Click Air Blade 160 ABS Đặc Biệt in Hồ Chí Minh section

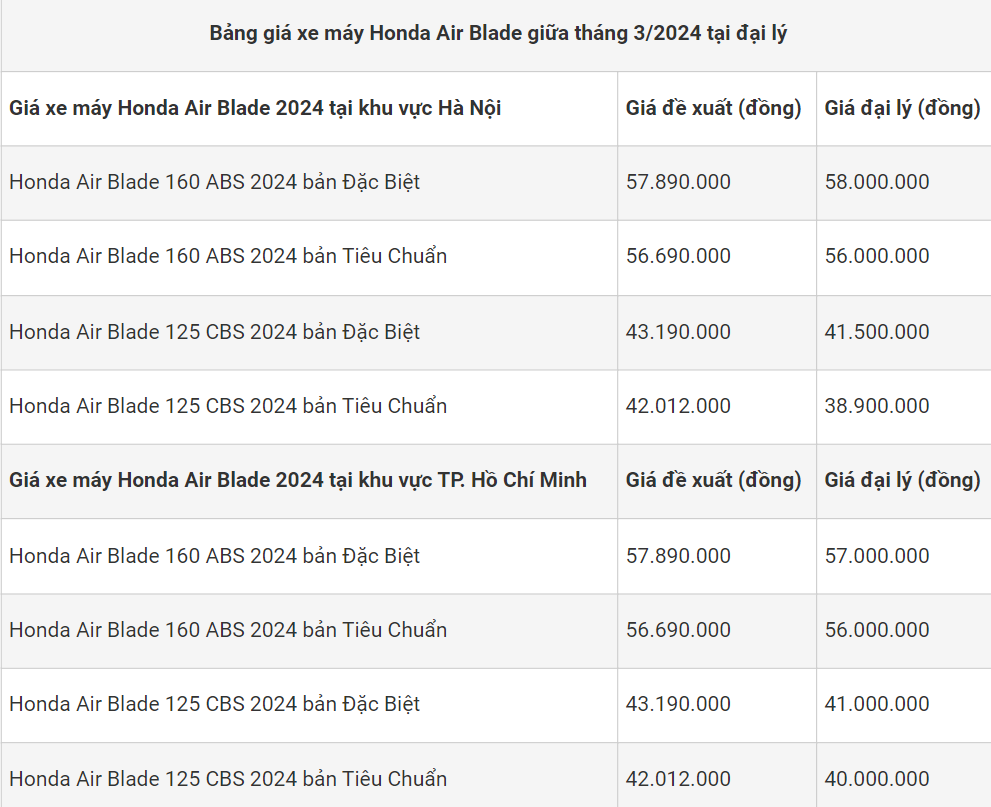(x=214, y=556)
